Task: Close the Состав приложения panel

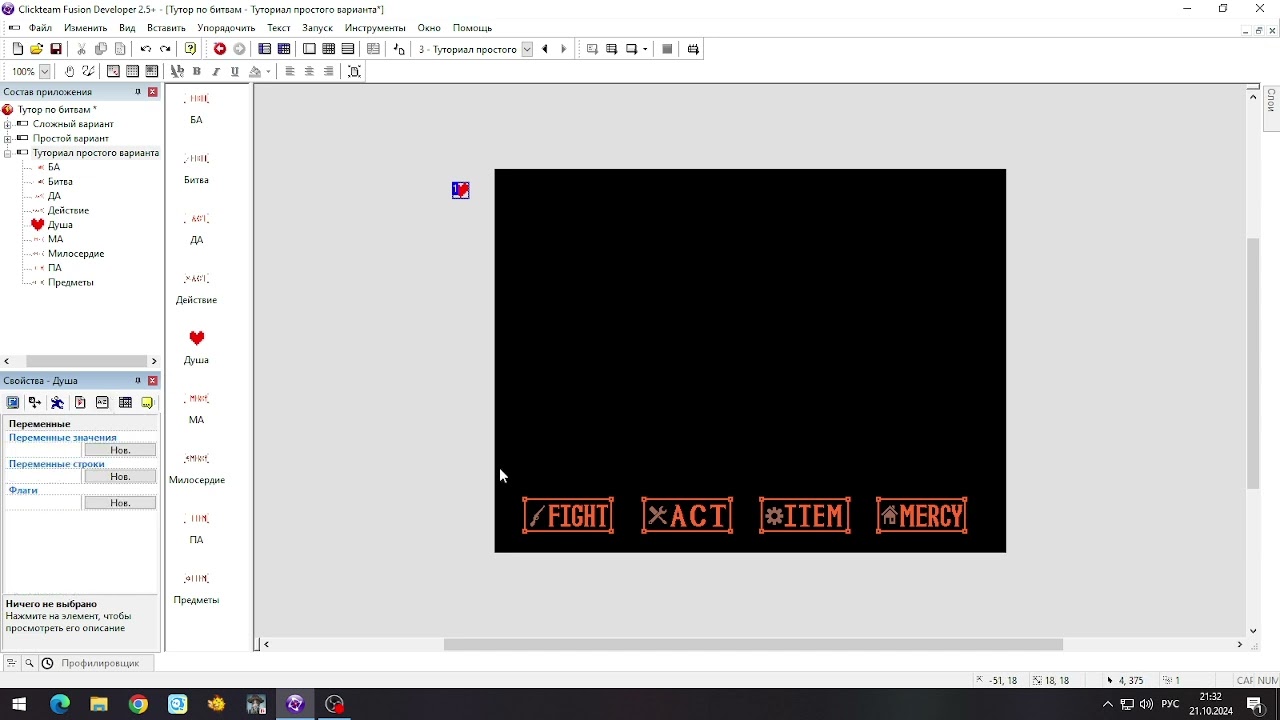Action: 153,92
